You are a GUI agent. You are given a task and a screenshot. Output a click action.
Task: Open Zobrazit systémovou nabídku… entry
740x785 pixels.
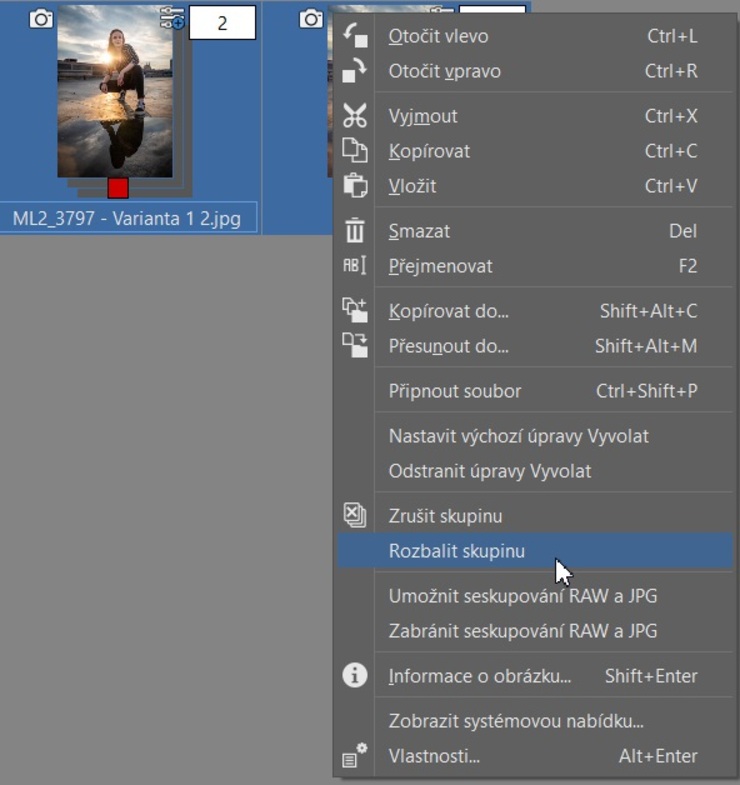535,721
